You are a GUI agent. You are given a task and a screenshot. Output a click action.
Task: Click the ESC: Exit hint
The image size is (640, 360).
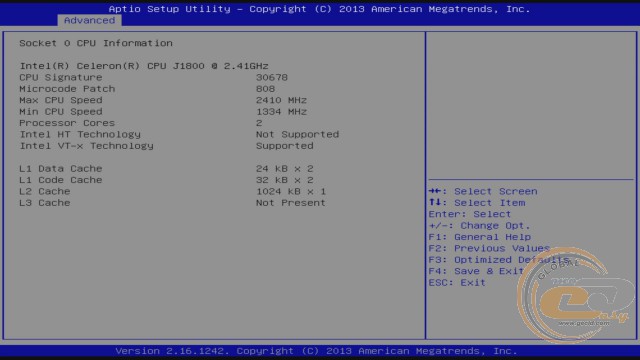457,283
